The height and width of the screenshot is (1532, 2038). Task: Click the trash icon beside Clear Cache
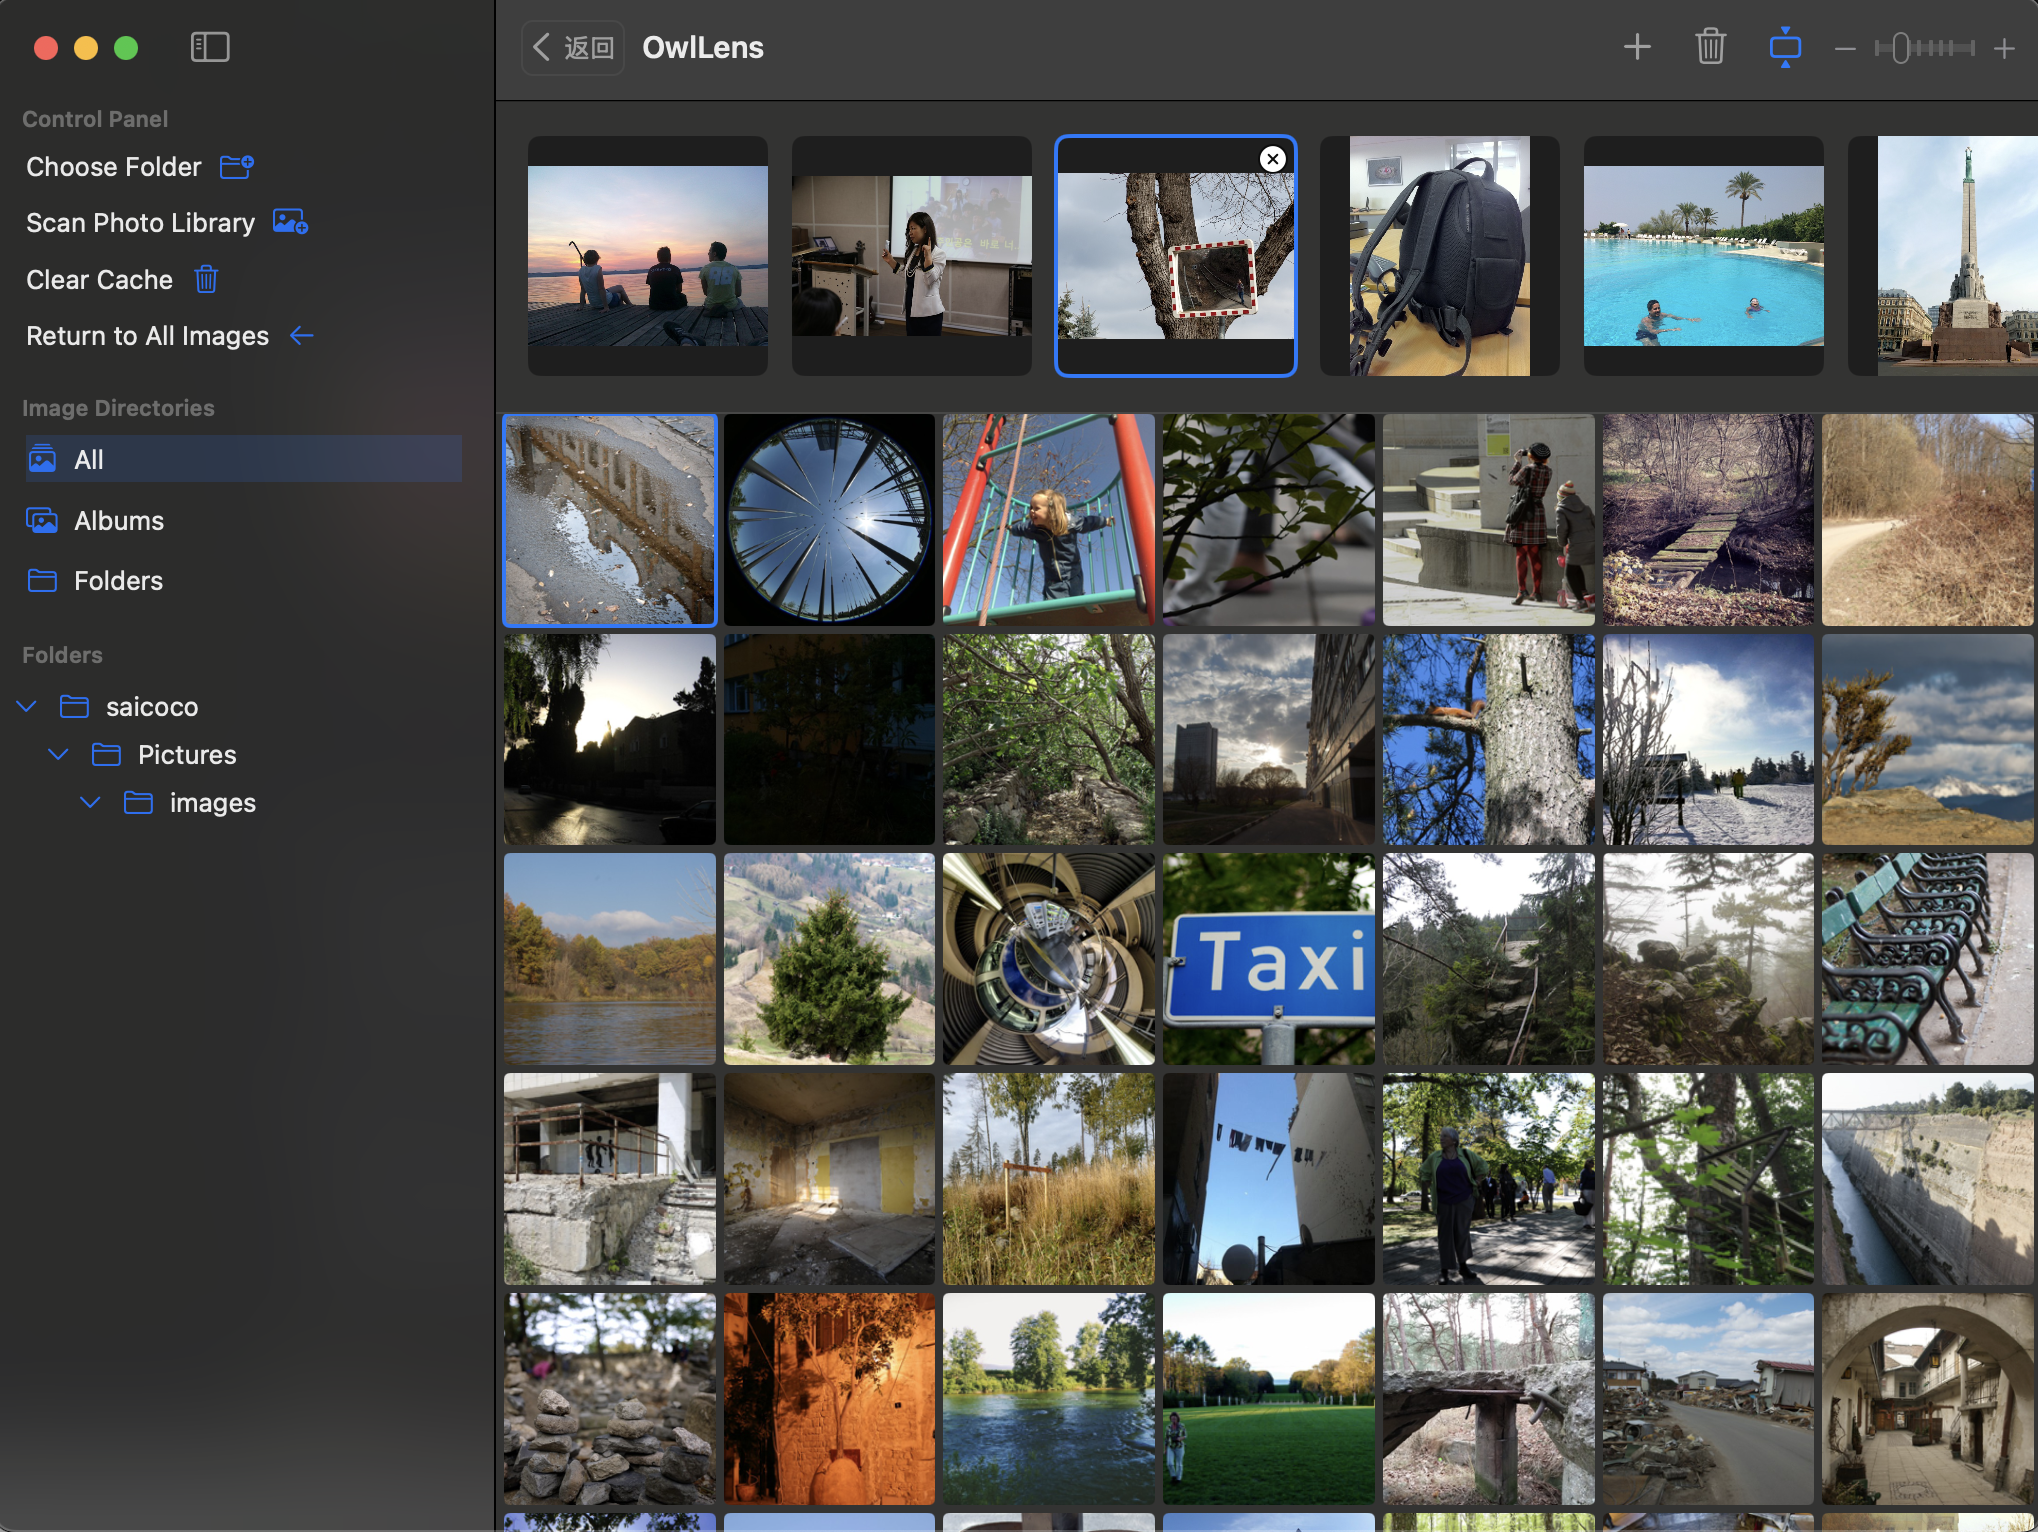pos(206,279)
